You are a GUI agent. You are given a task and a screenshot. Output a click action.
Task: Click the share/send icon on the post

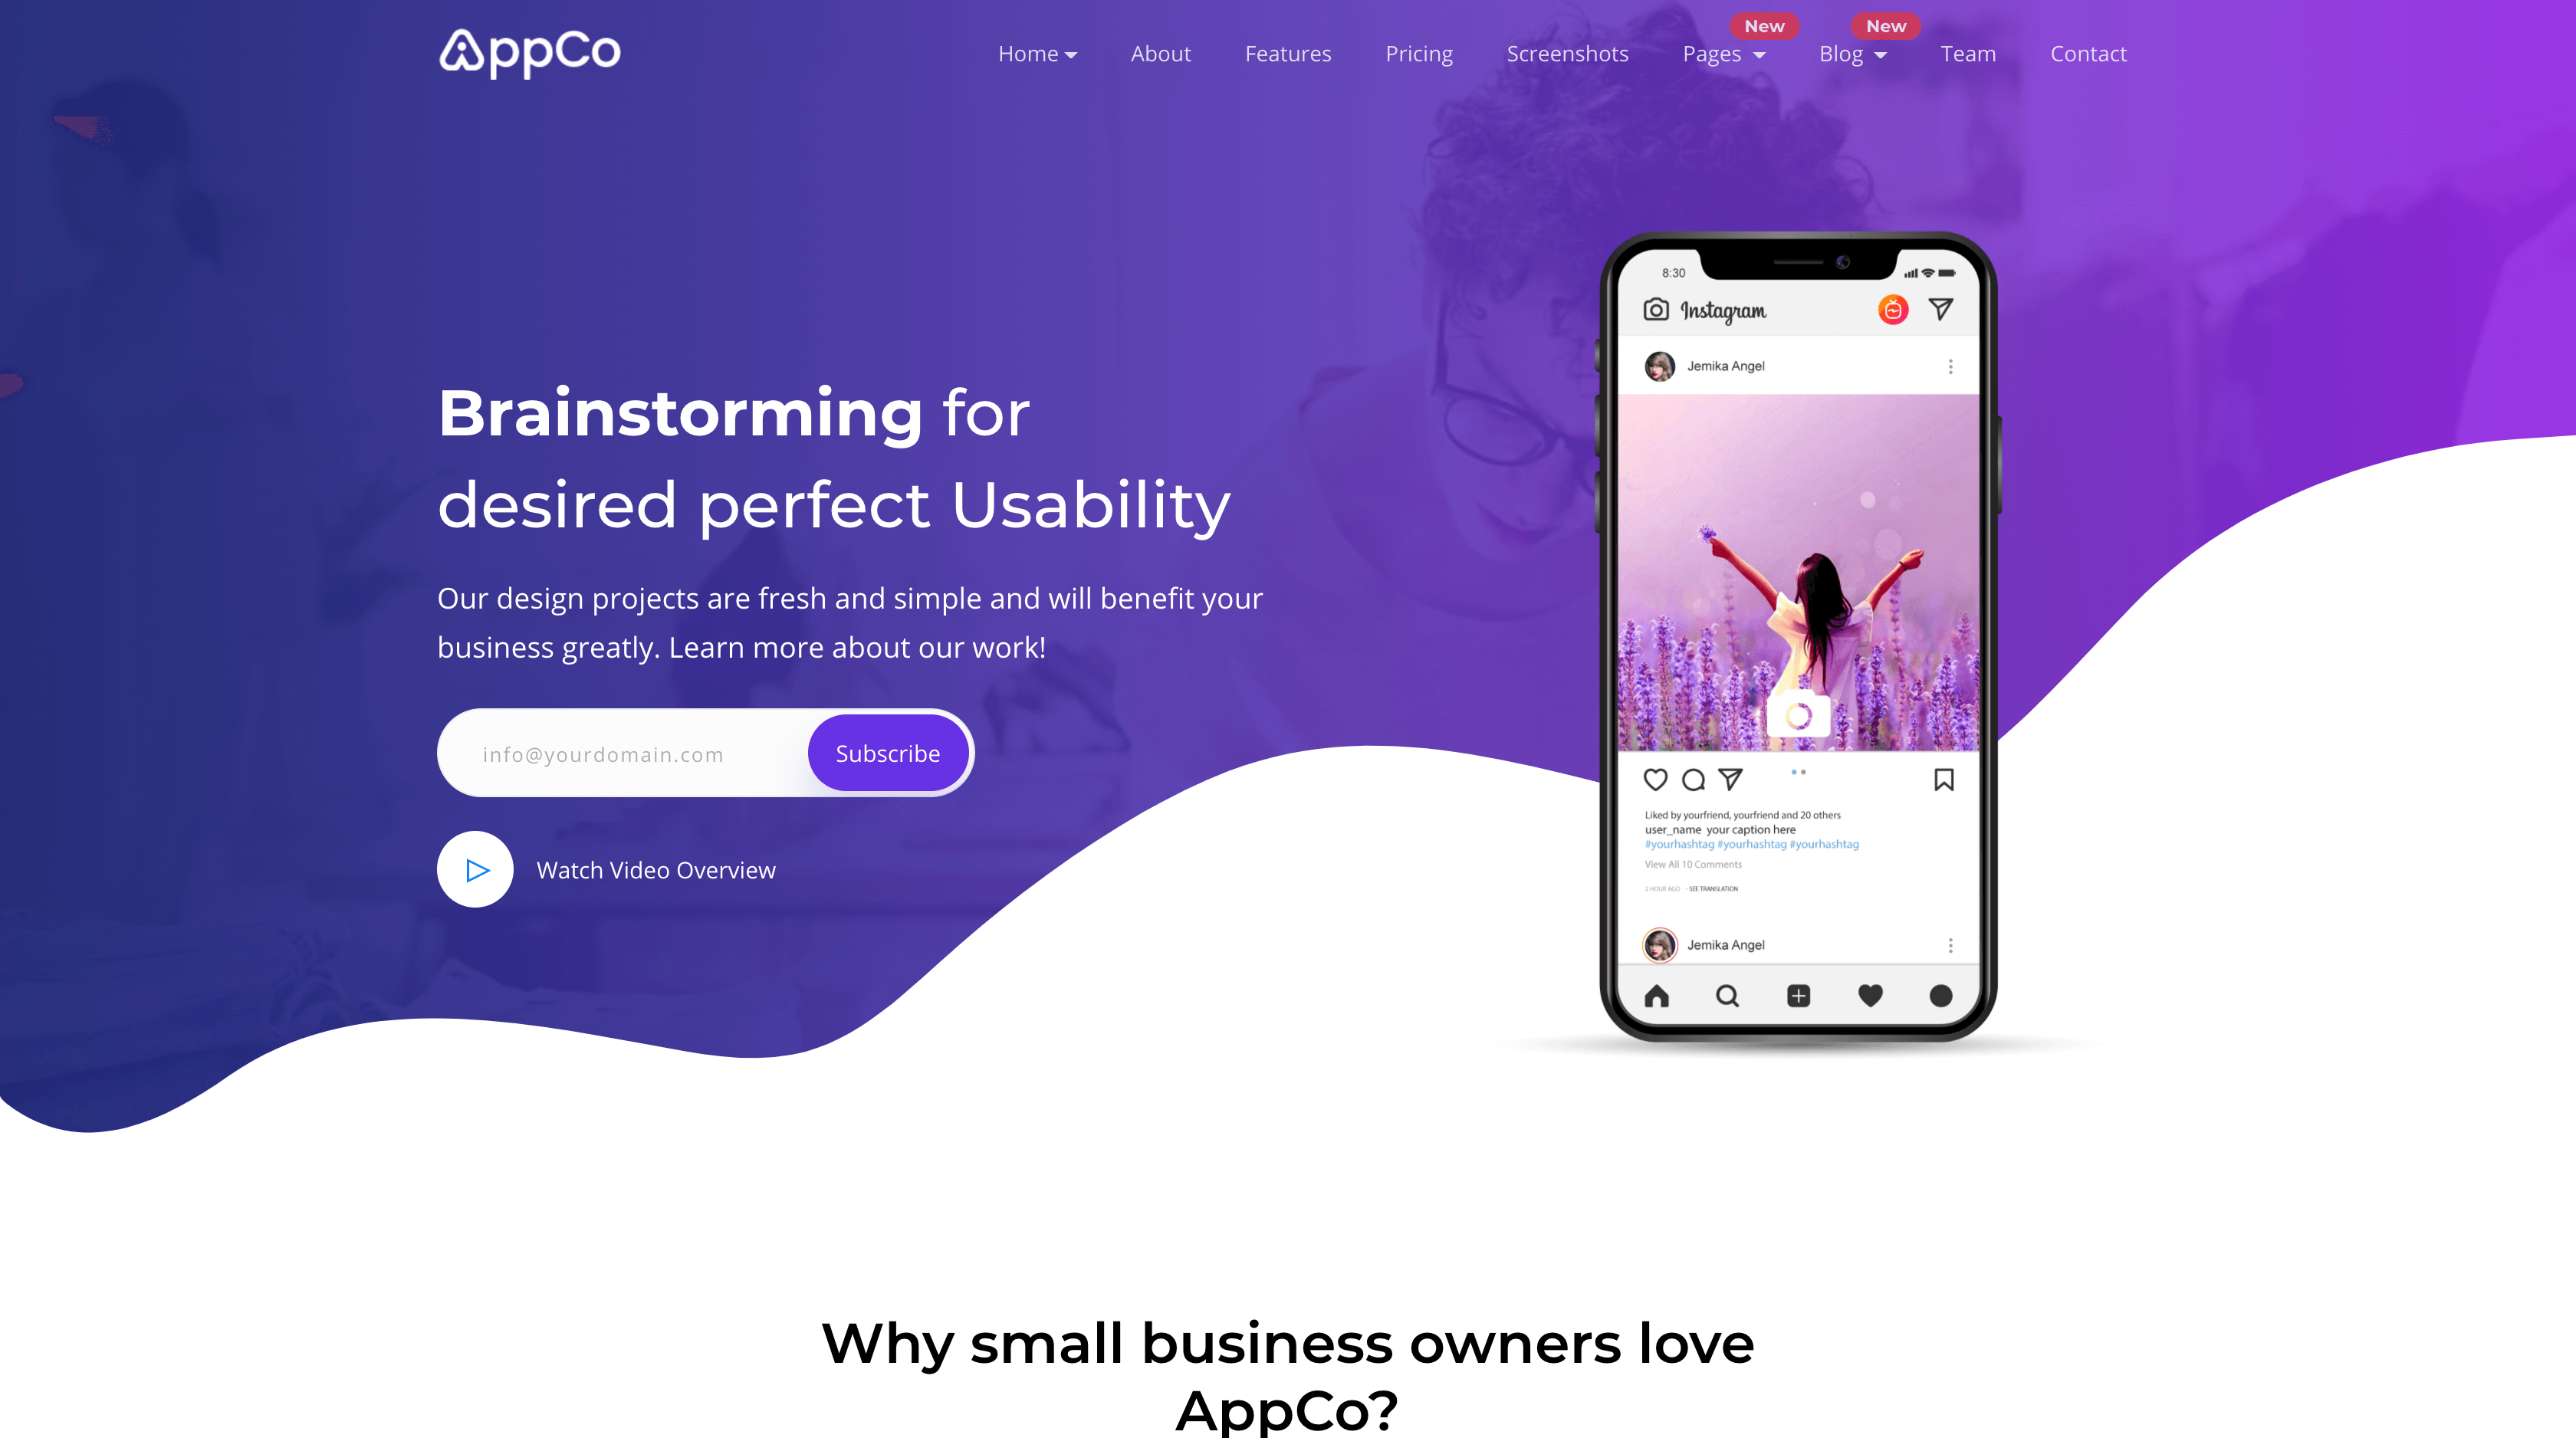coord(1730,780)
